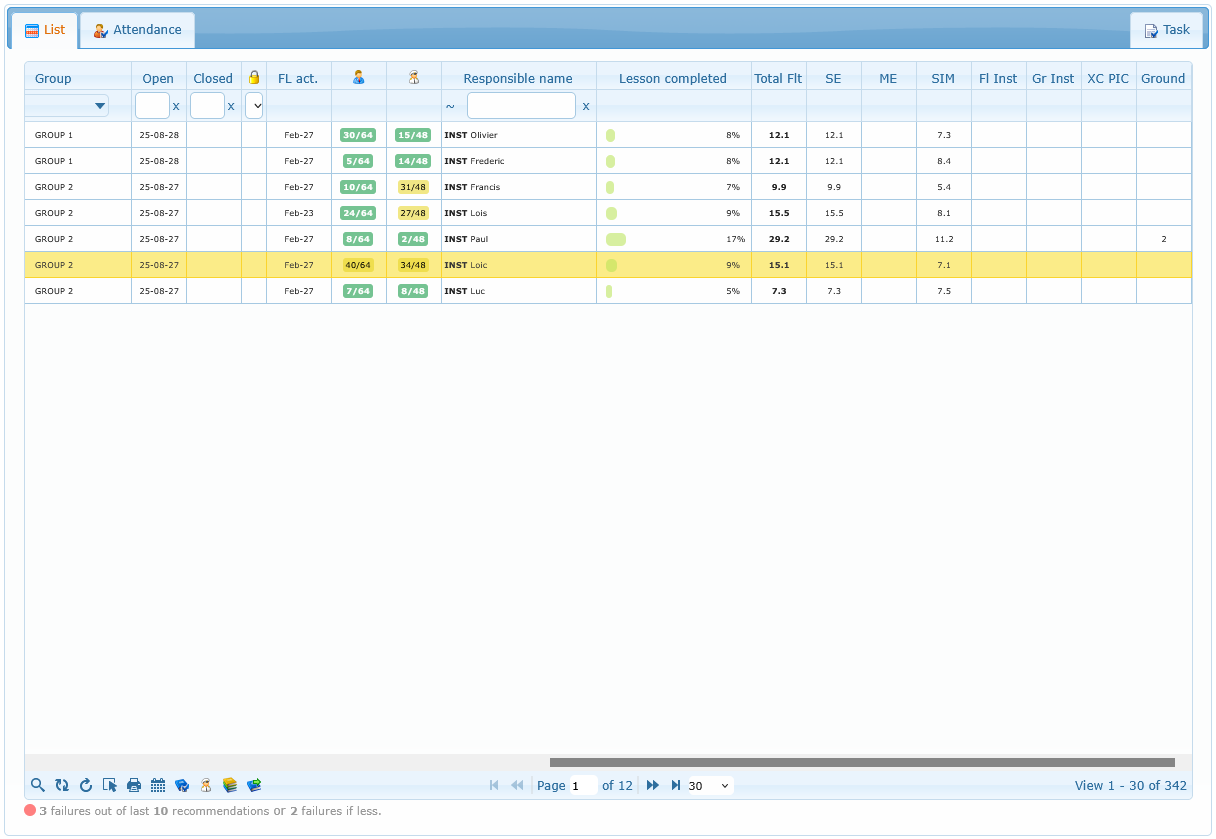Sort by the lock icon column header

[x=254, y=78]
